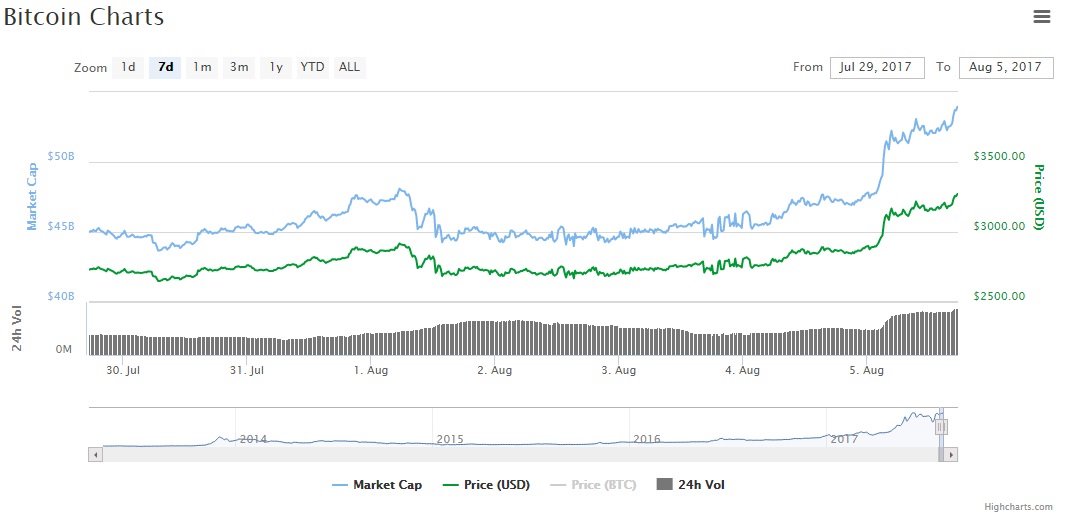
Task: Click the $3500.00 price axis label
Action: (1000, 156)
